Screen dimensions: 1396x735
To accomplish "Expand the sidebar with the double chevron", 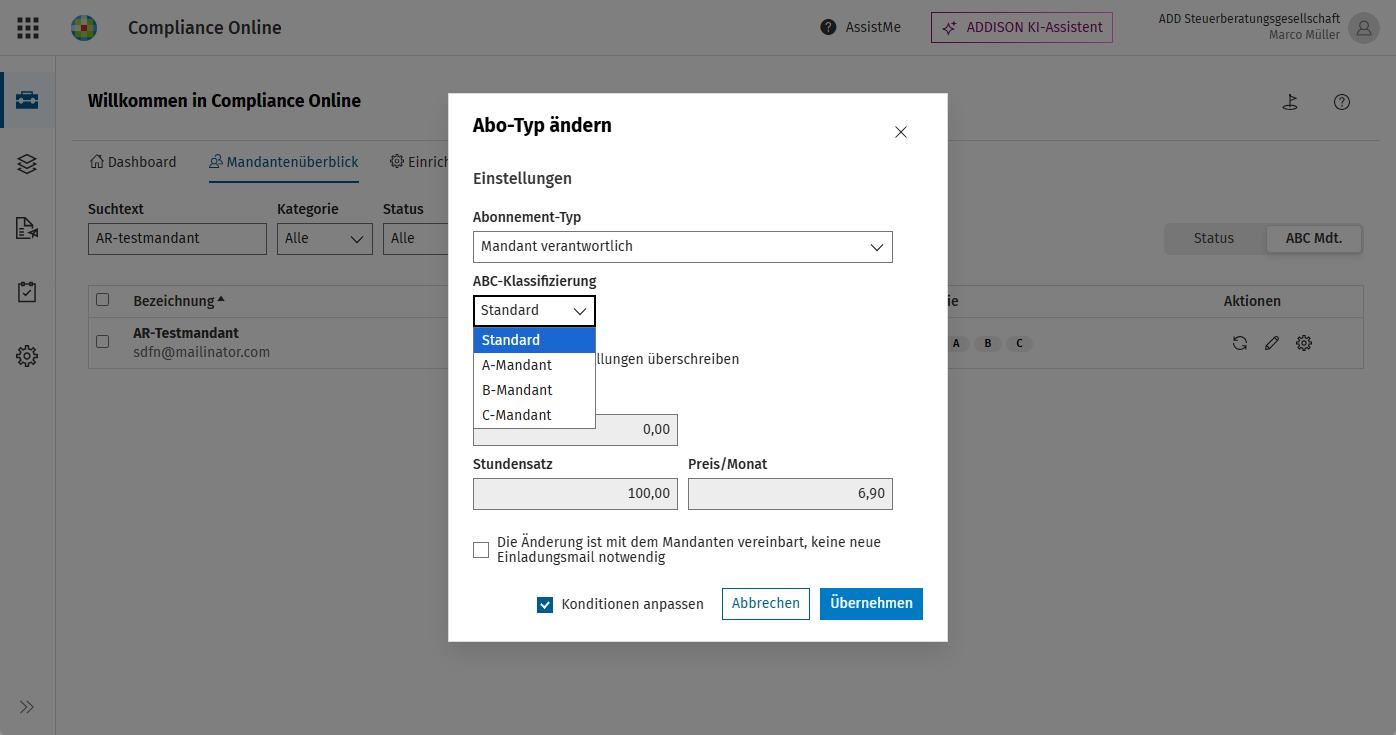I will click(x=27, y=707).
